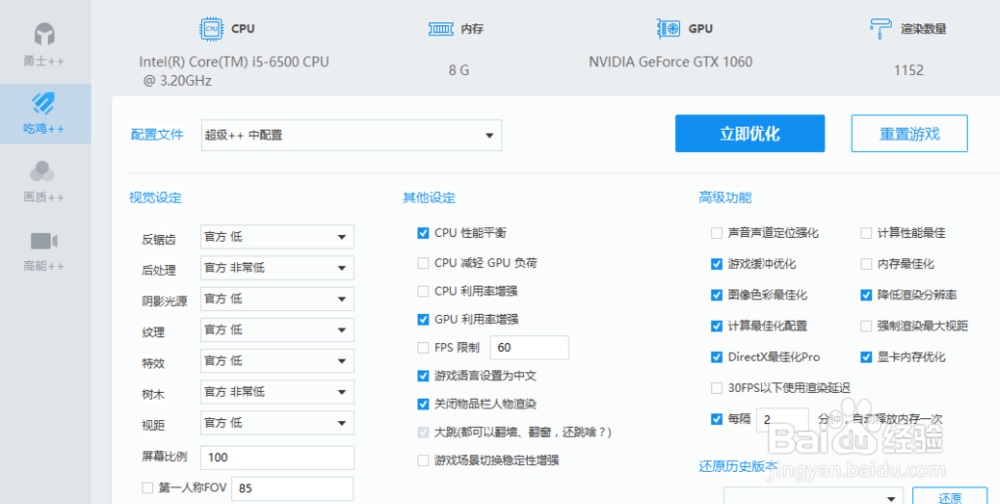This screenshot has height=504, width=1000.
Task: Enable 计算性能最佳
Action: (865, 233)
